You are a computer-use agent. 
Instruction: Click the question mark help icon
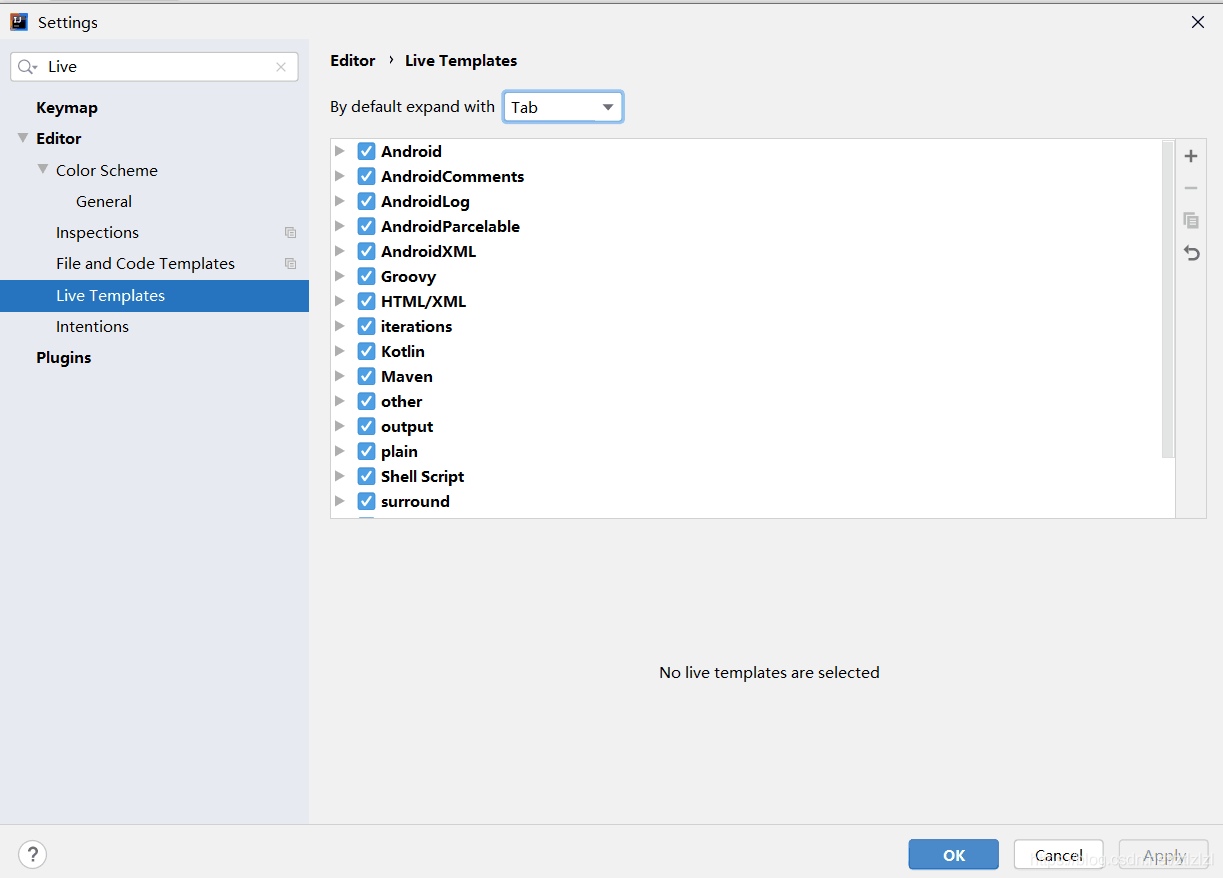(33, 854)
